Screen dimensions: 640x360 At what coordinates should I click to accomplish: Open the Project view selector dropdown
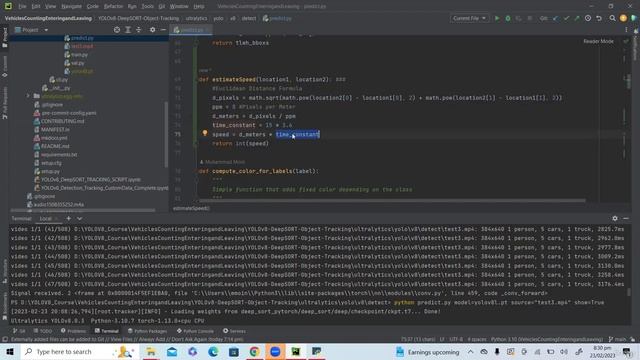point(31,30)
